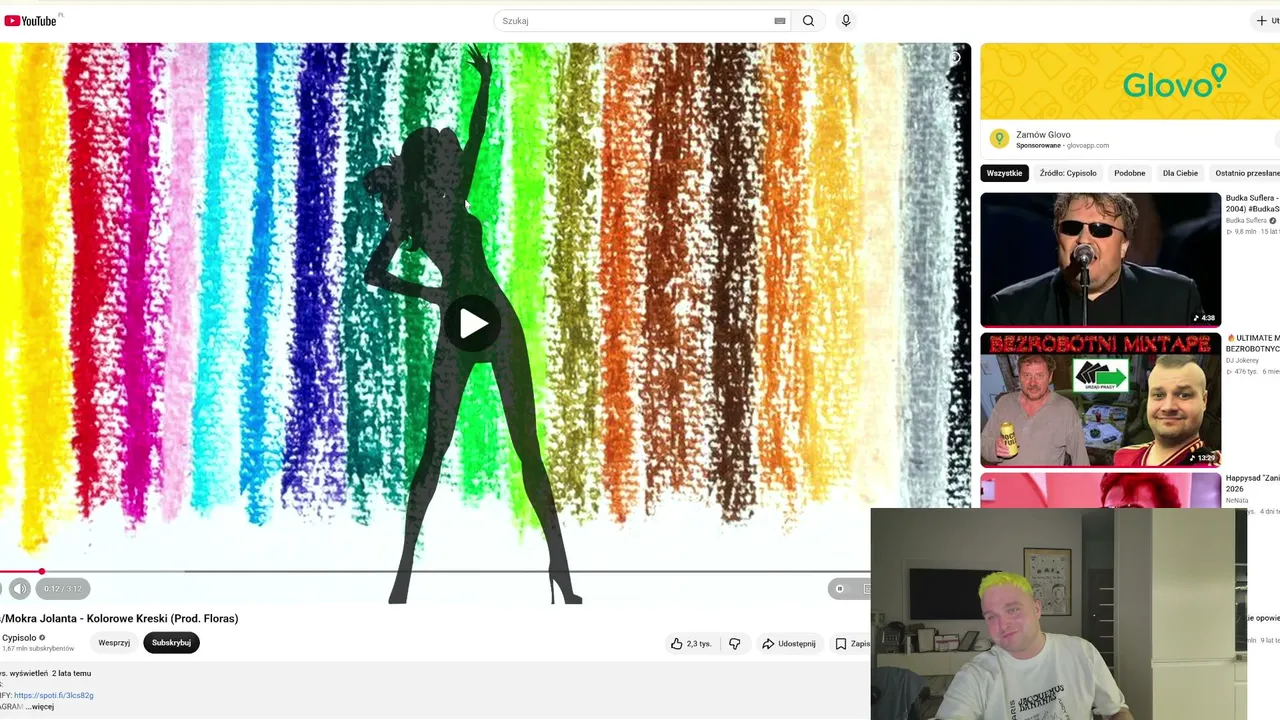Play the video with the center play button
1280x720 pixels.
click(473, 323)
